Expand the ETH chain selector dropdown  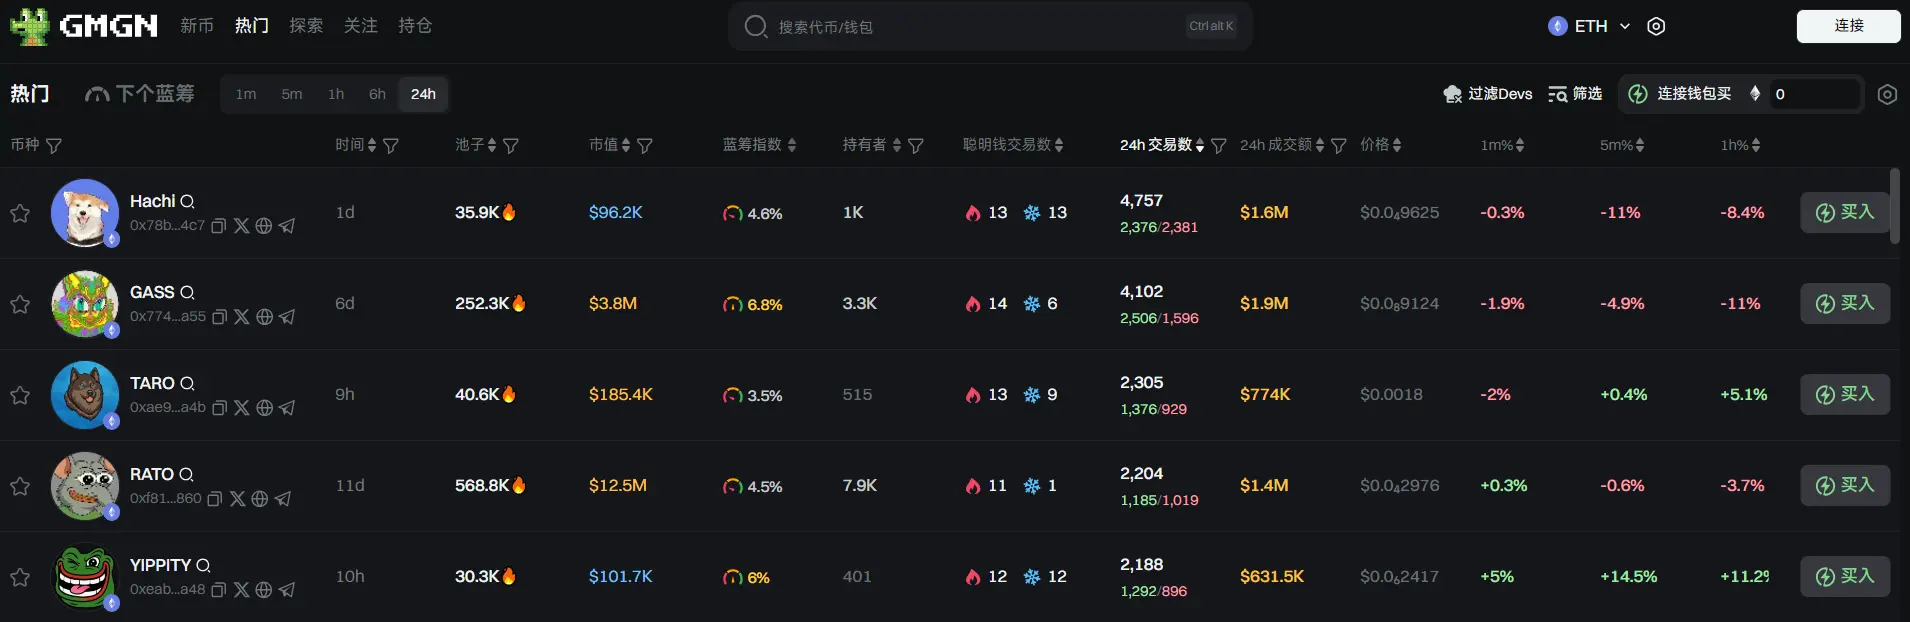[1625, 27]
